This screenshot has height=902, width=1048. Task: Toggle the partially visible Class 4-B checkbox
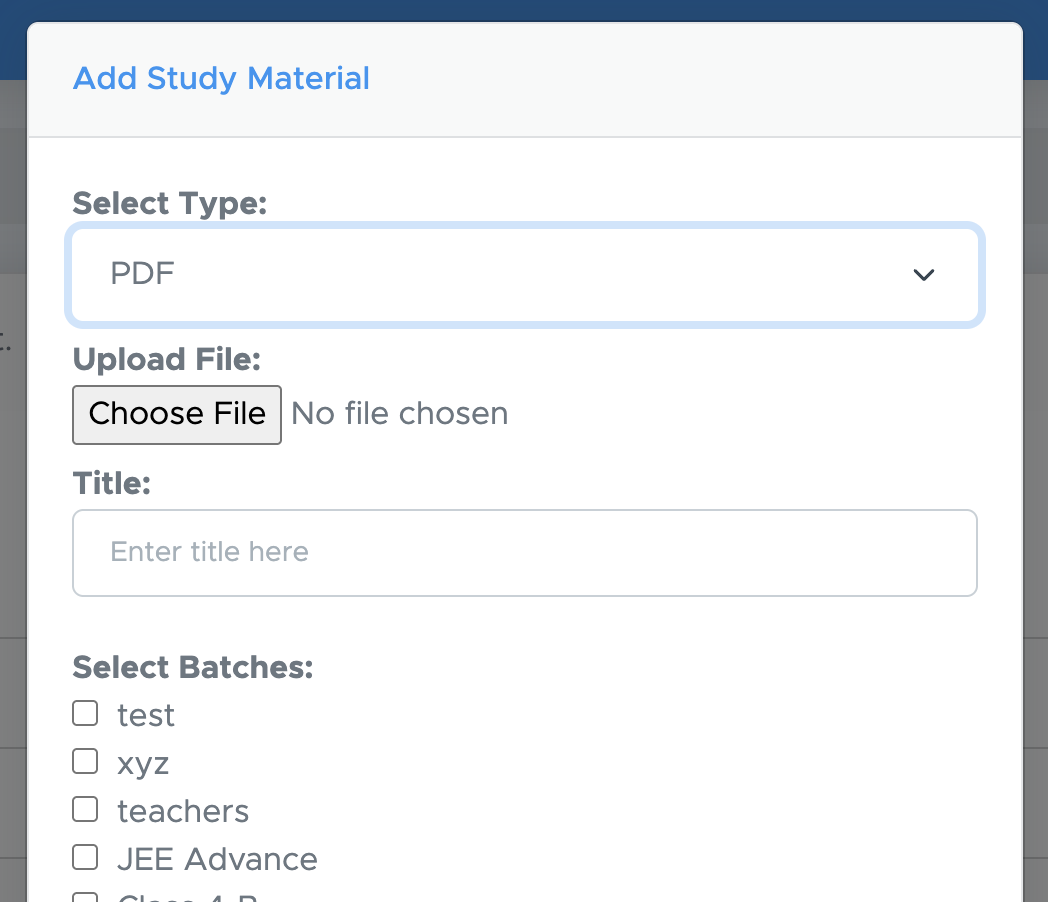(x=86, y=897)
